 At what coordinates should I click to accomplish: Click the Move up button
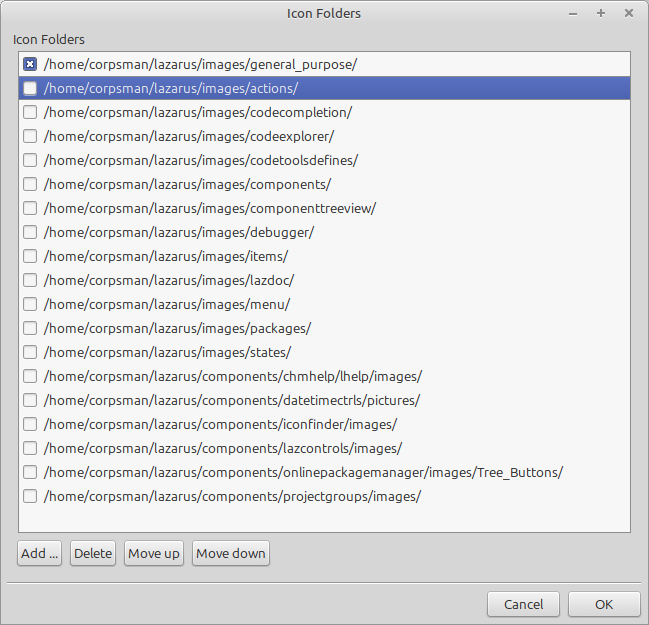coord(154,553)
